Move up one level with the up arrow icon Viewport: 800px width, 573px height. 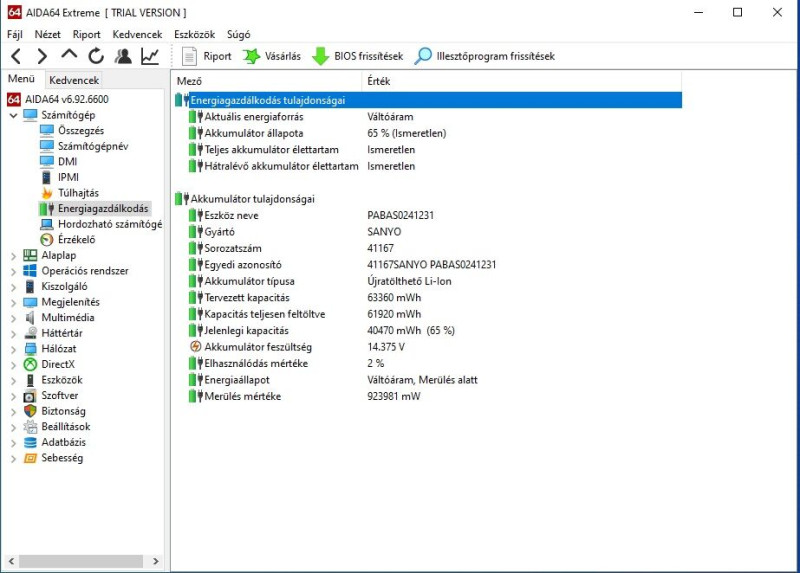pyautogui.click(x=69, y=55)
